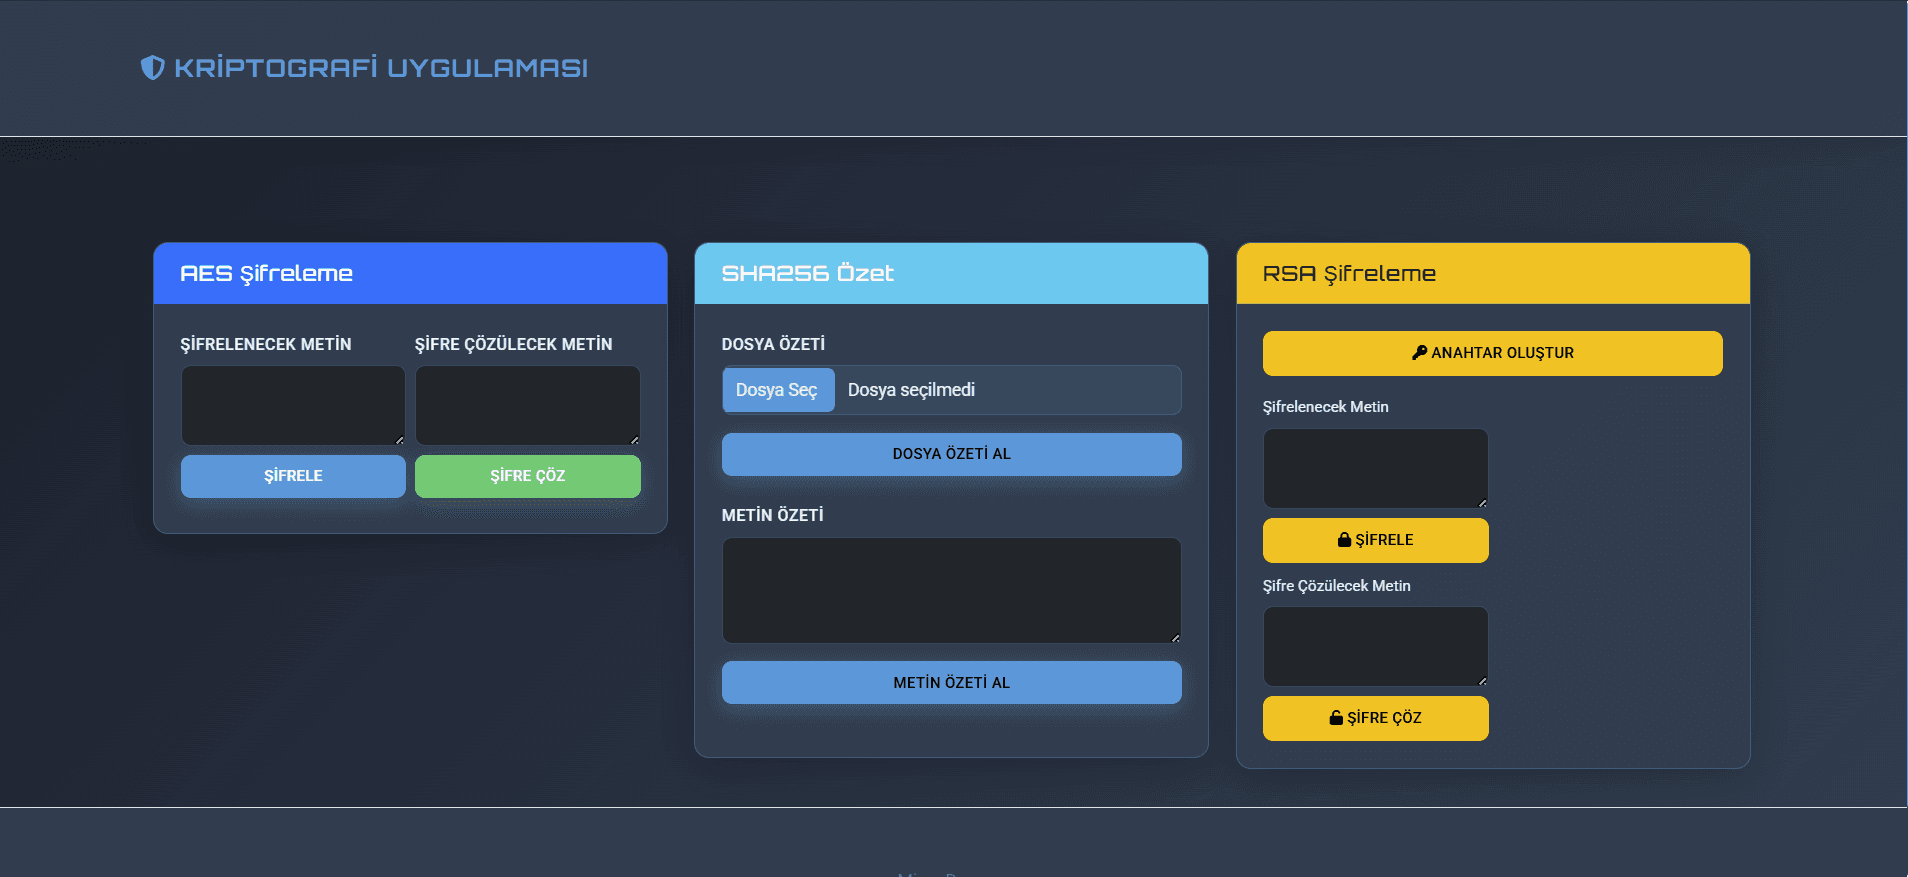
Task: Click the AES ŞİFRELENECEK METİN label
Action: [266, 344]
